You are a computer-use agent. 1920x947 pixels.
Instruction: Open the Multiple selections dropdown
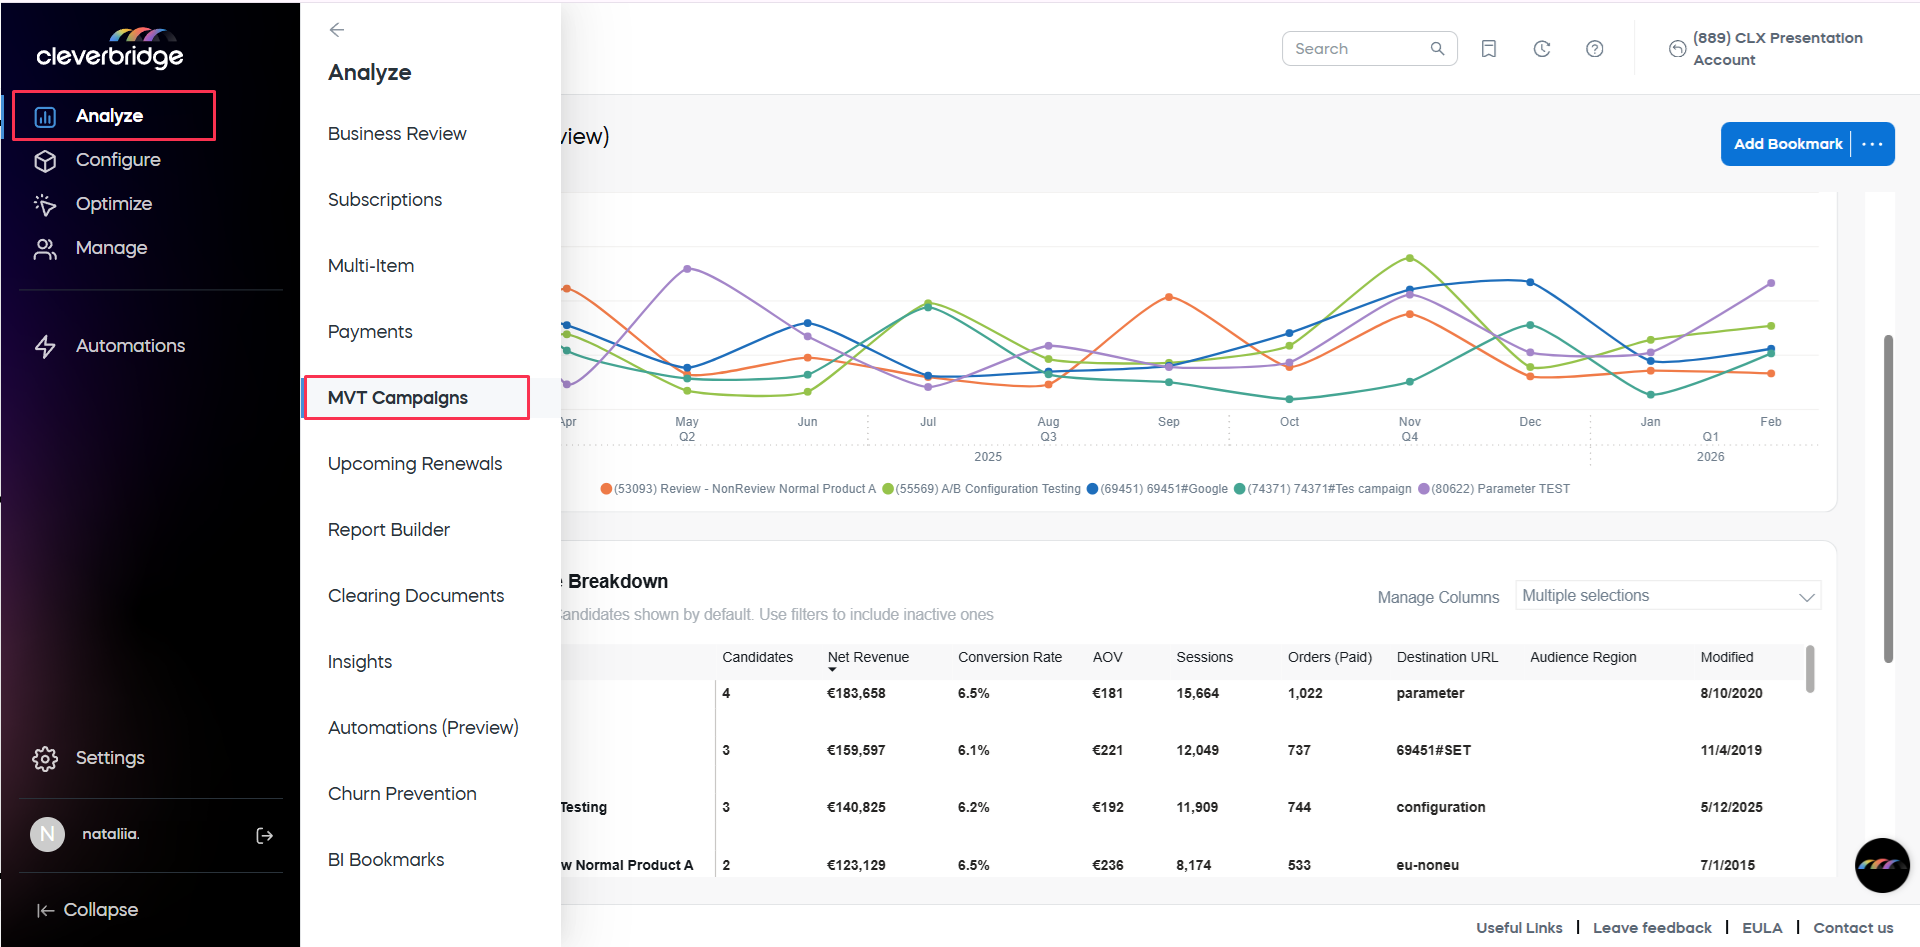pos(1666,595)
